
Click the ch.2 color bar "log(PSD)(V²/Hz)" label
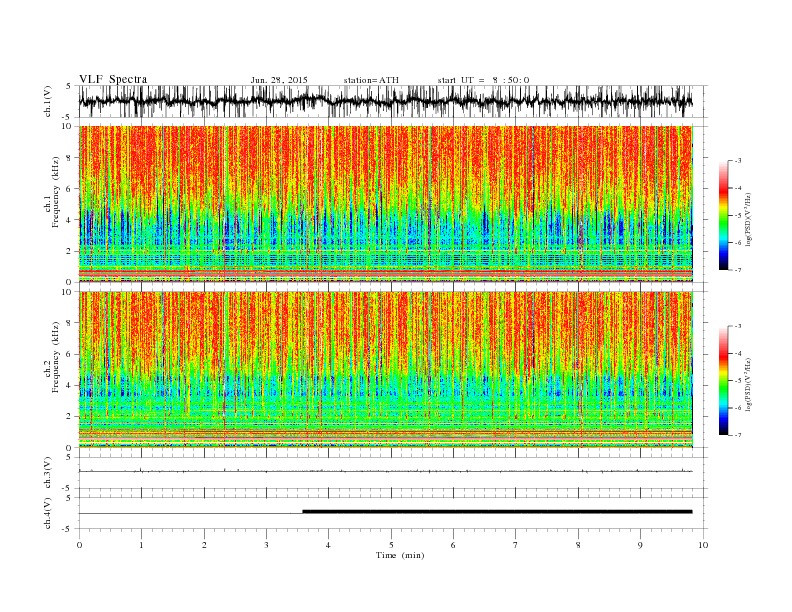coord(749,384)
